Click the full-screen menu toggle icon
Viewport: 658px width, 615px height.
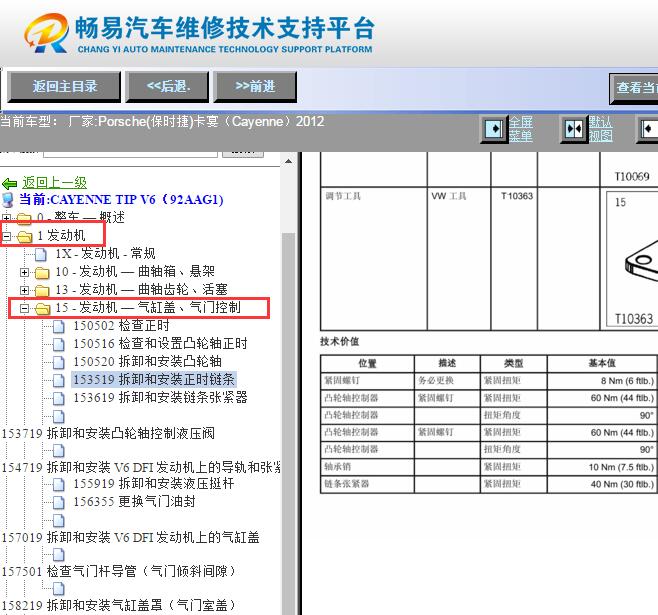(x=494, y=129)
